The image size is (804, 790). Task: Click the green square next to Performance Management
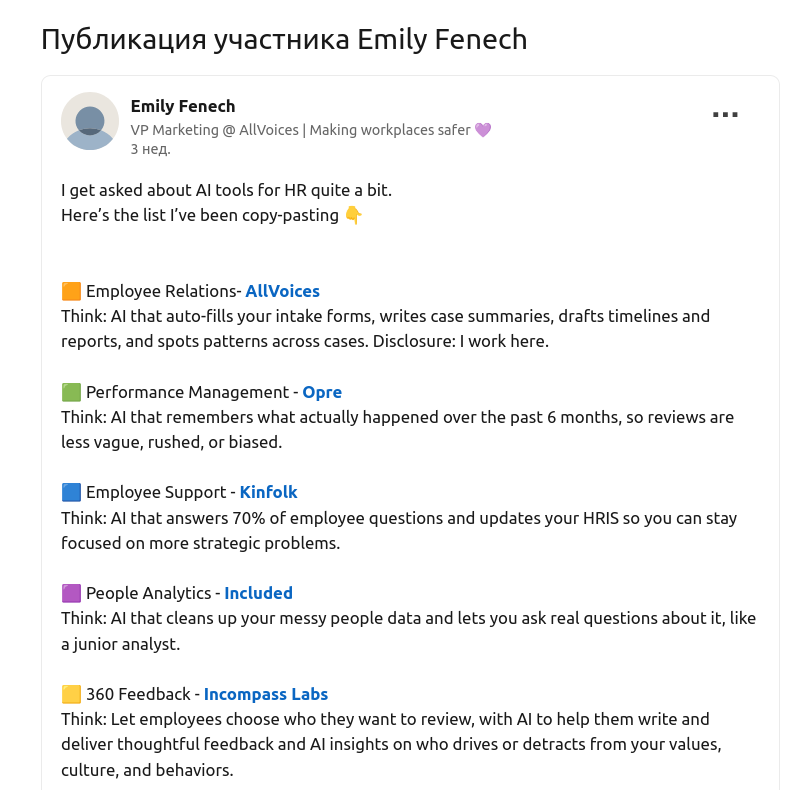70,391
